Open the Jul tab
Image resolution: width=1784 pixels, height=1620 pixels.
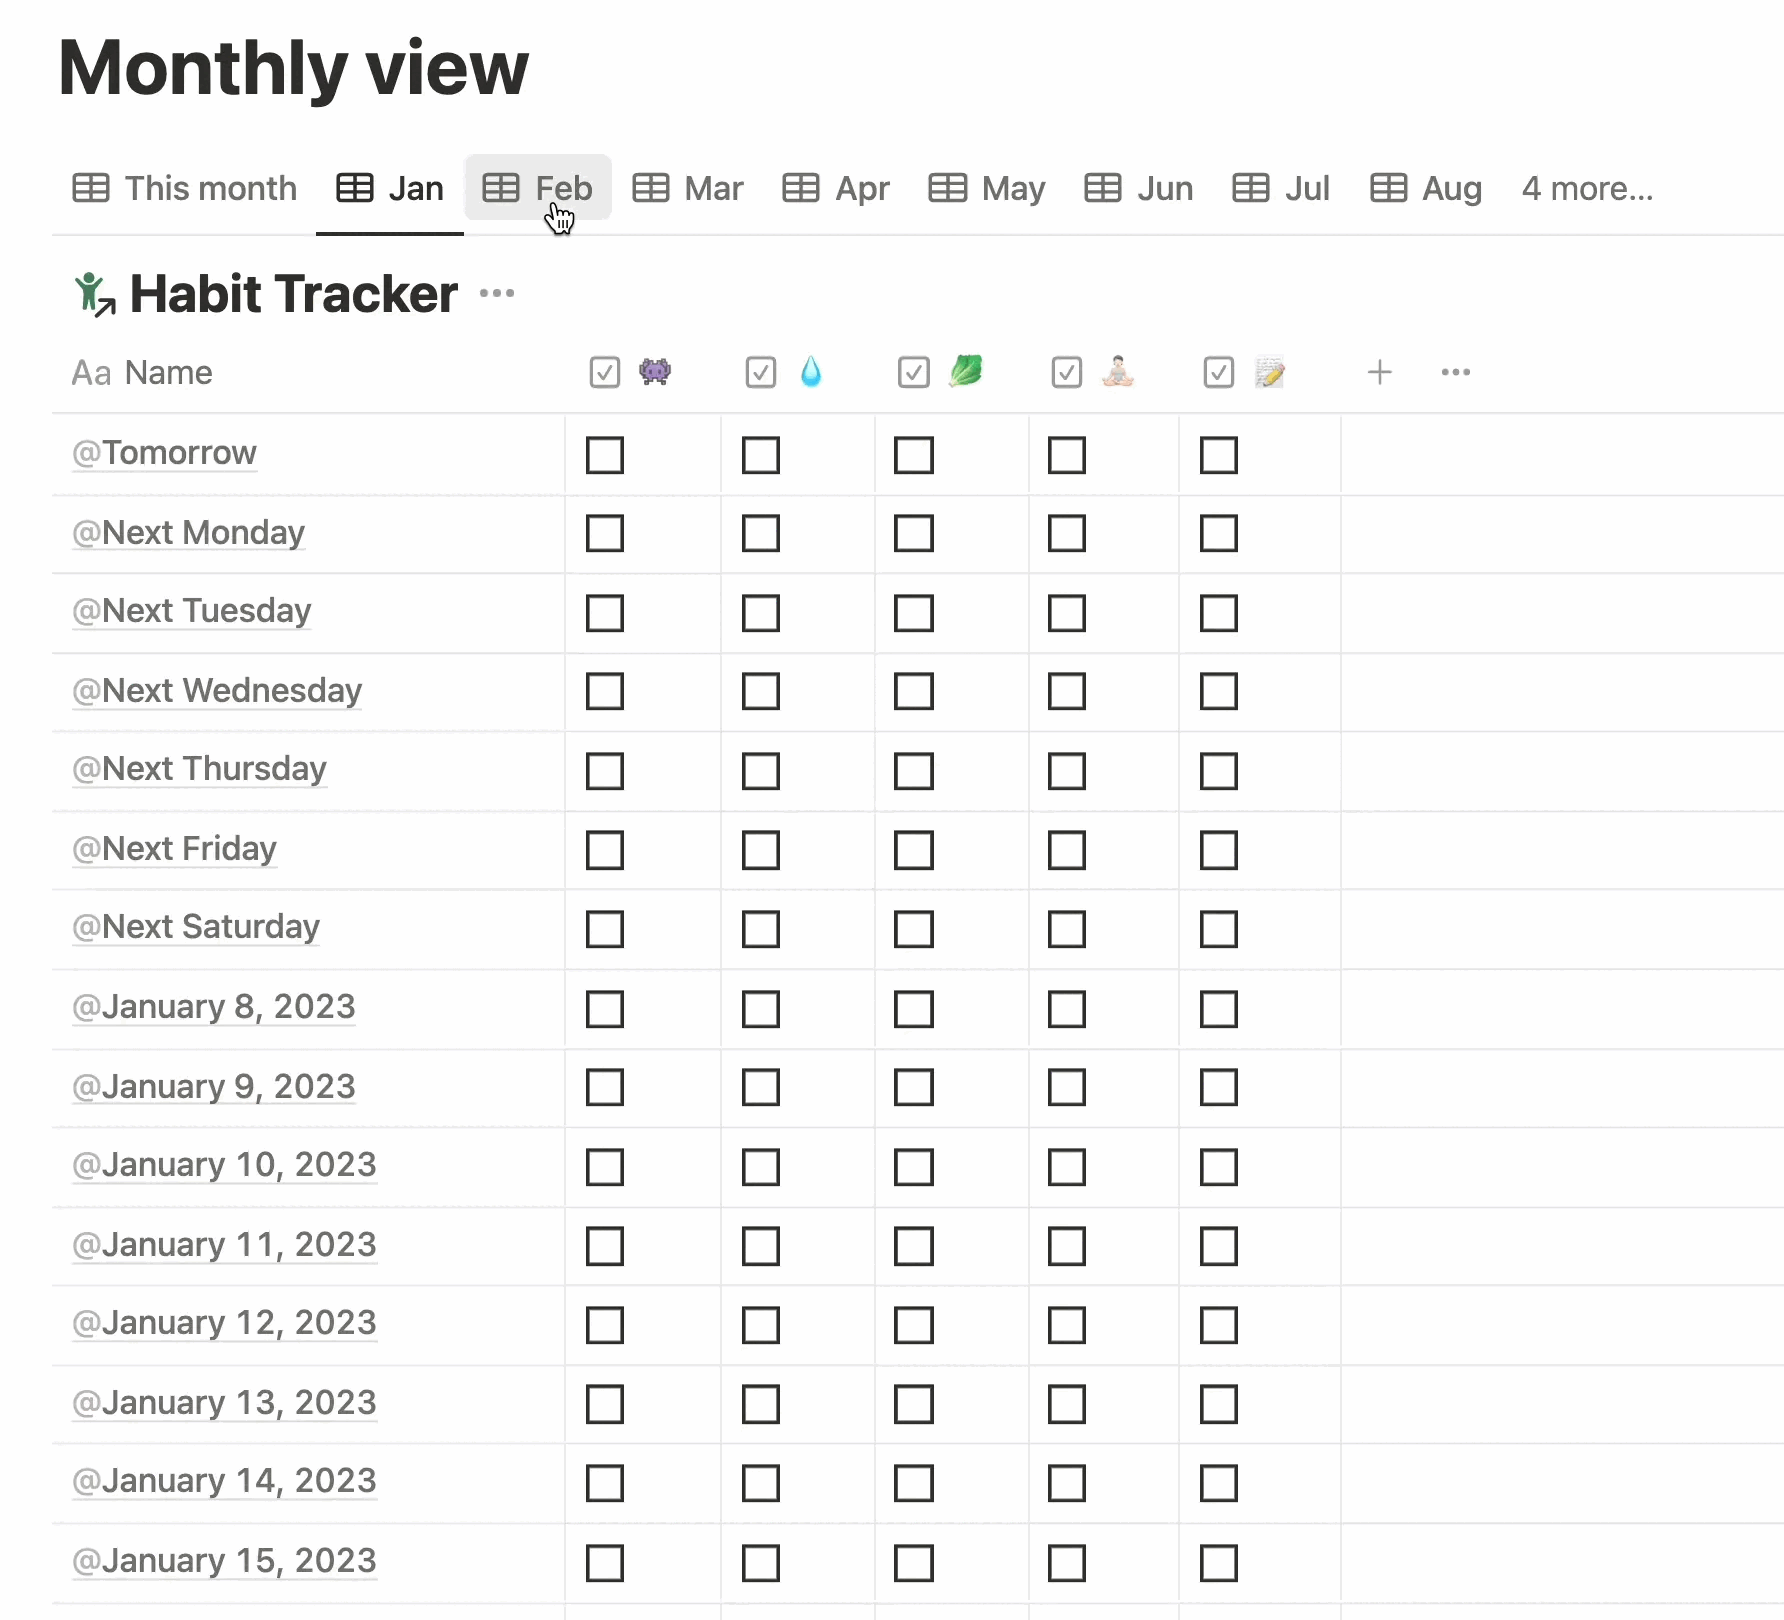pos(1281,188)
